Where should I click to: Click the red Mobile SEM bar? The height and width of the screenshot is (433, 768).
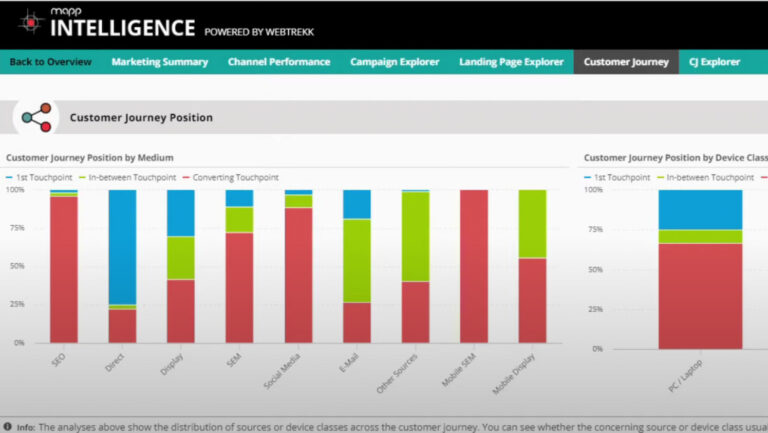474,266
